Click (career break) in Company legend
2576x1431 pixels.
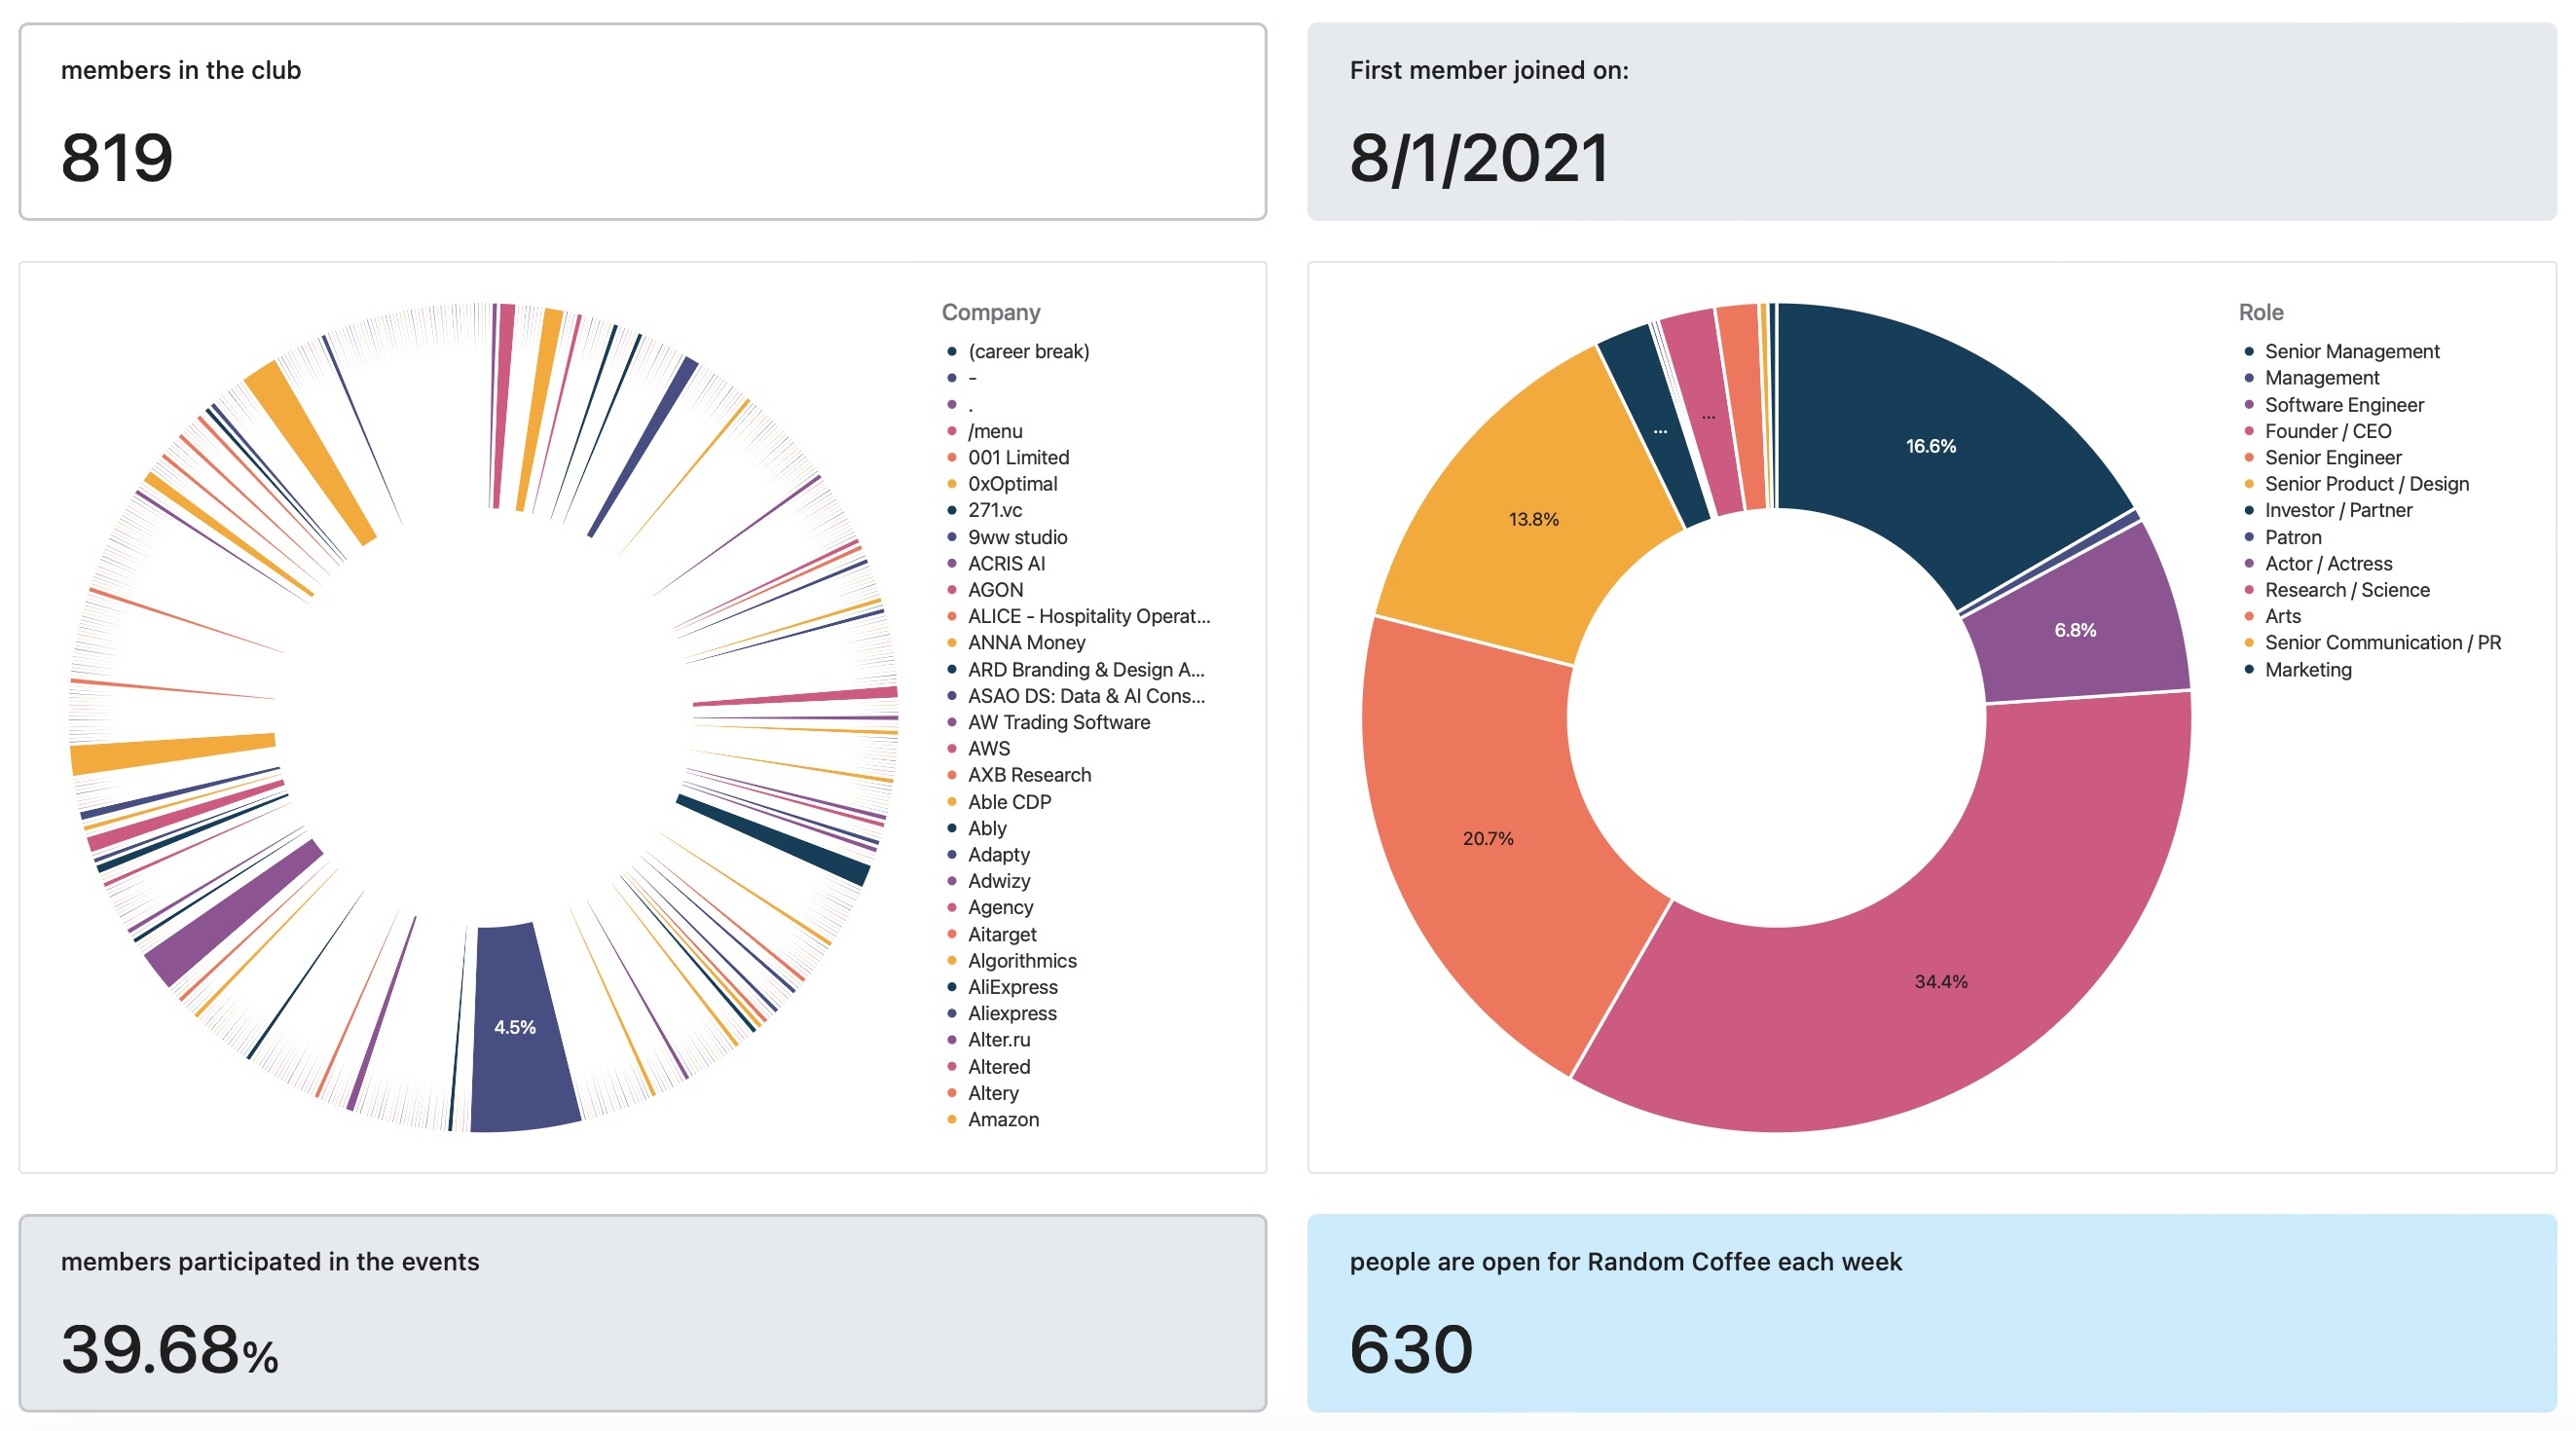tap(1017, 351)
